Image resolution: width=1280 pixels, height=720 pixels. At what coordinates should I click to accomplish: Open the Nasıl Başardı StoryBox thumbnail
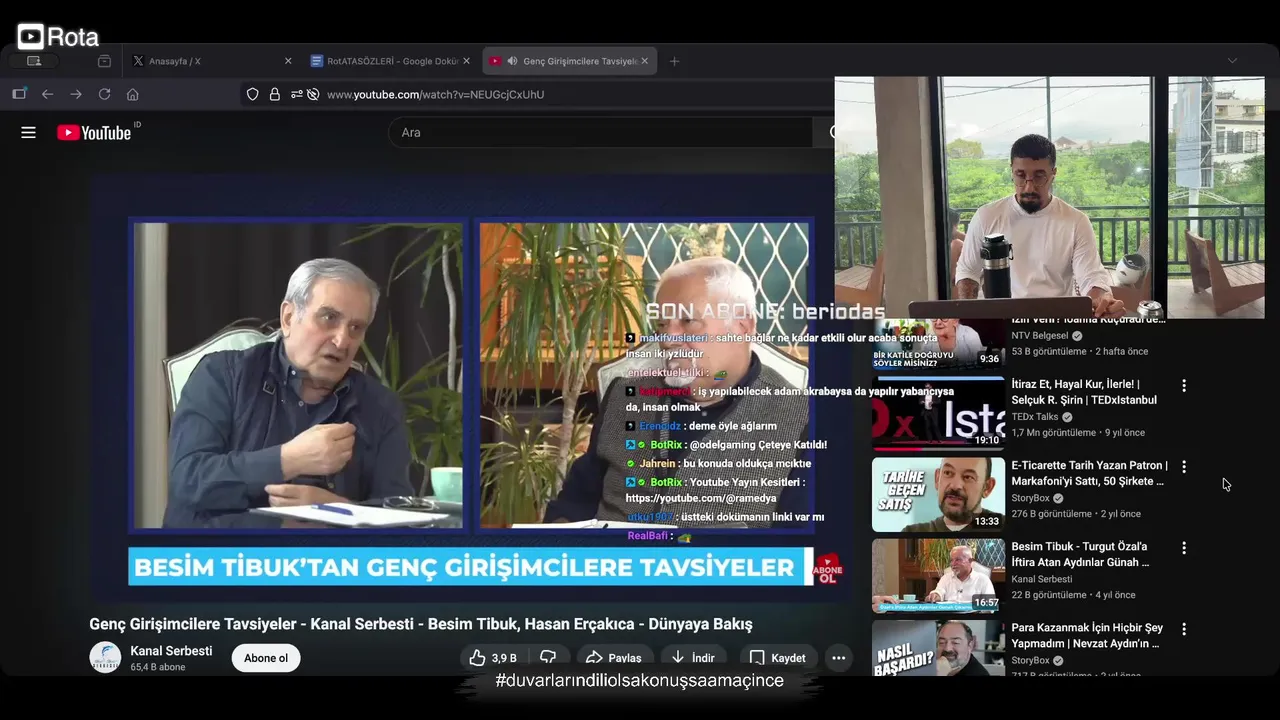938,648
